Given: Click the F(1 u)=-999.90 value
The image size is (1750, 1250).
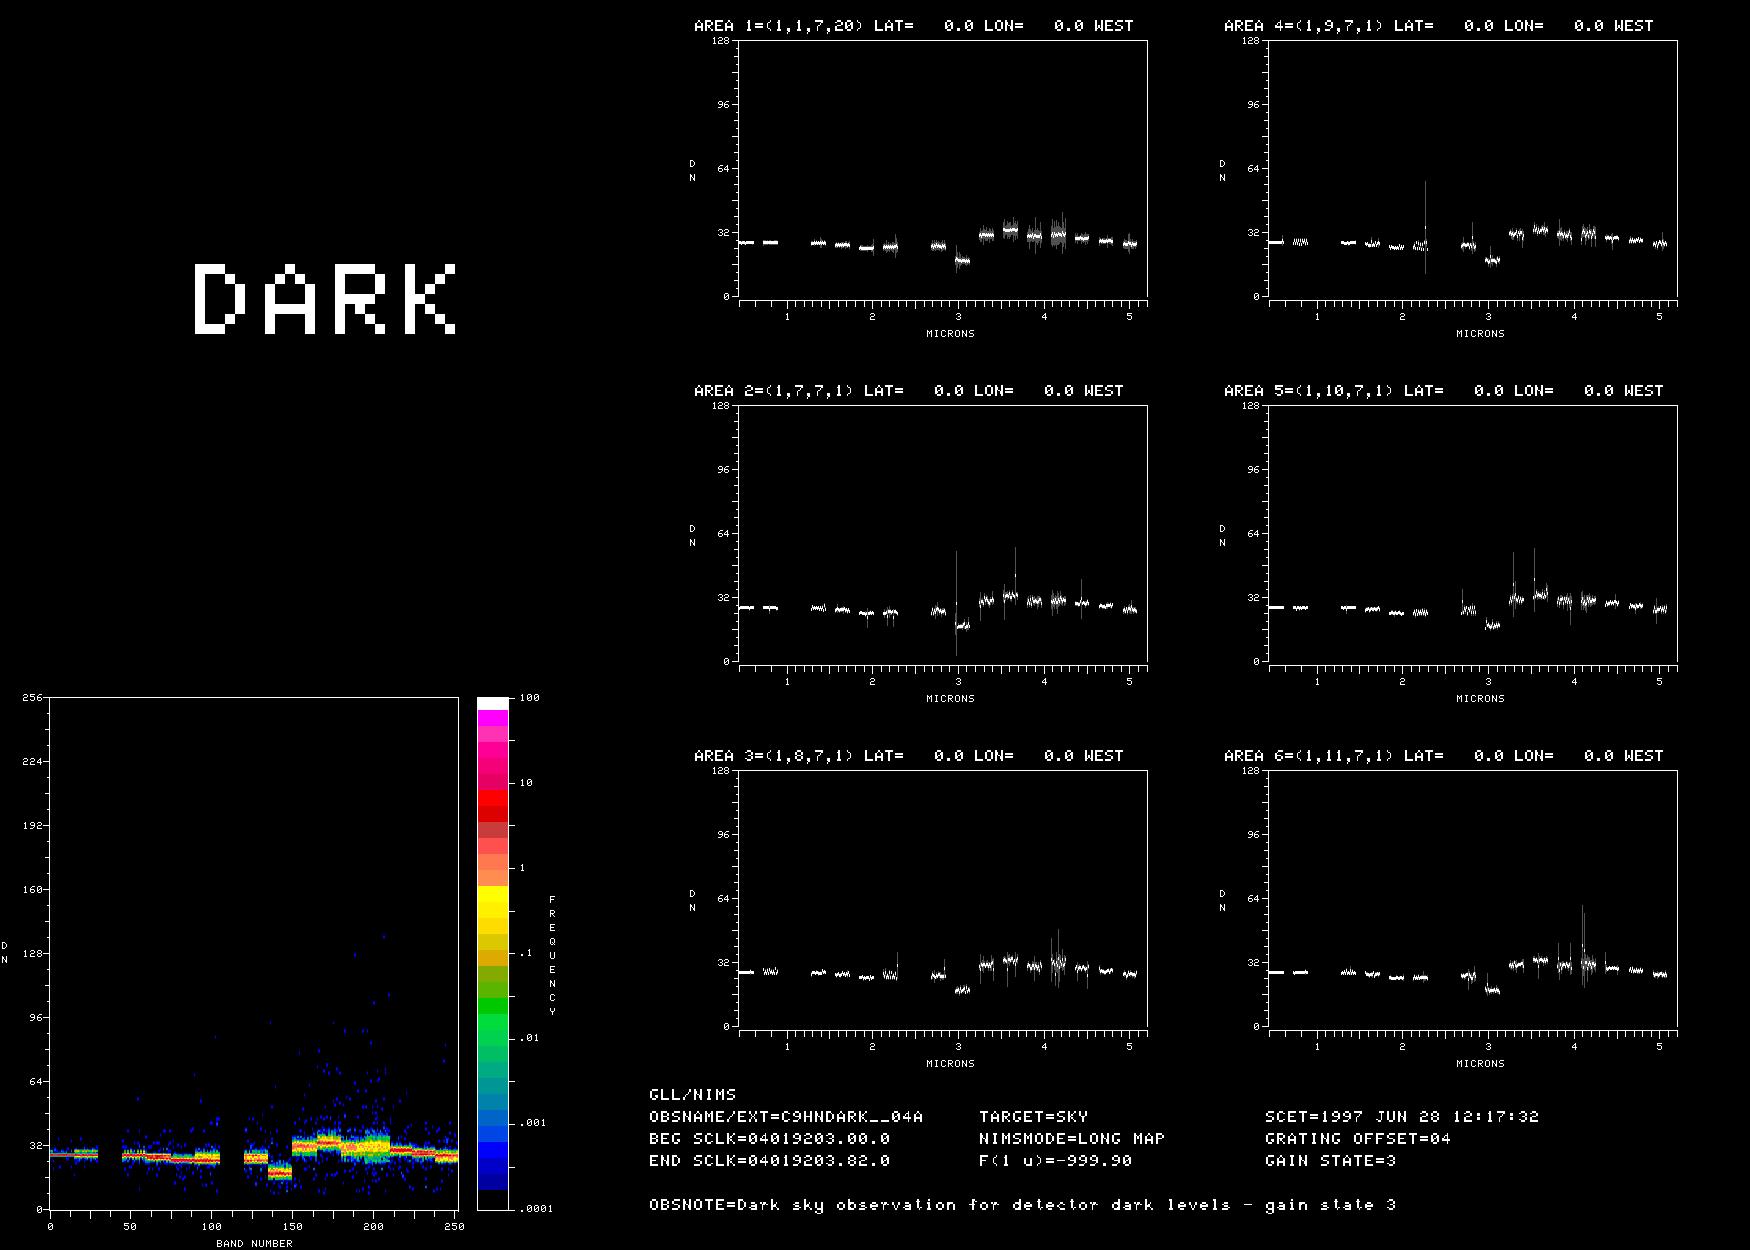Looking at the screenshot, I should click(x=1055, y=1161).
